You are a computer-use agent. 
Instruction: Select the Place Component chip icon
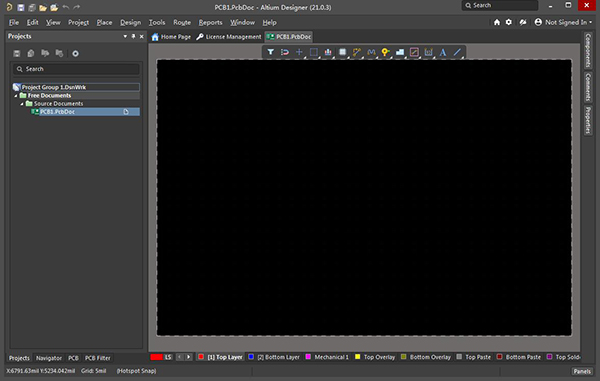pyautogui.click(x=342, y=52)
